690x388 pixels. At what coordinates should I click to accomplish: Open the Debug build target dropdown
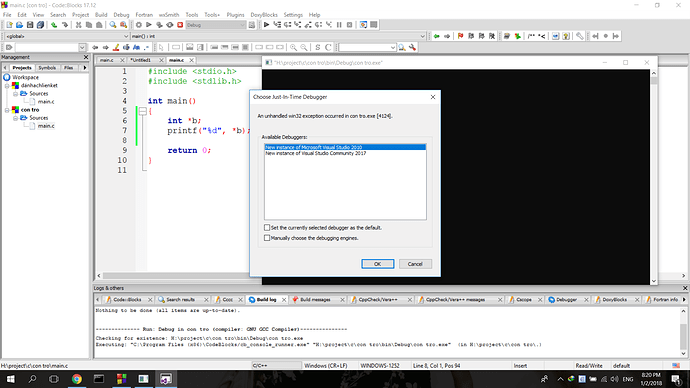click(216, 25)
